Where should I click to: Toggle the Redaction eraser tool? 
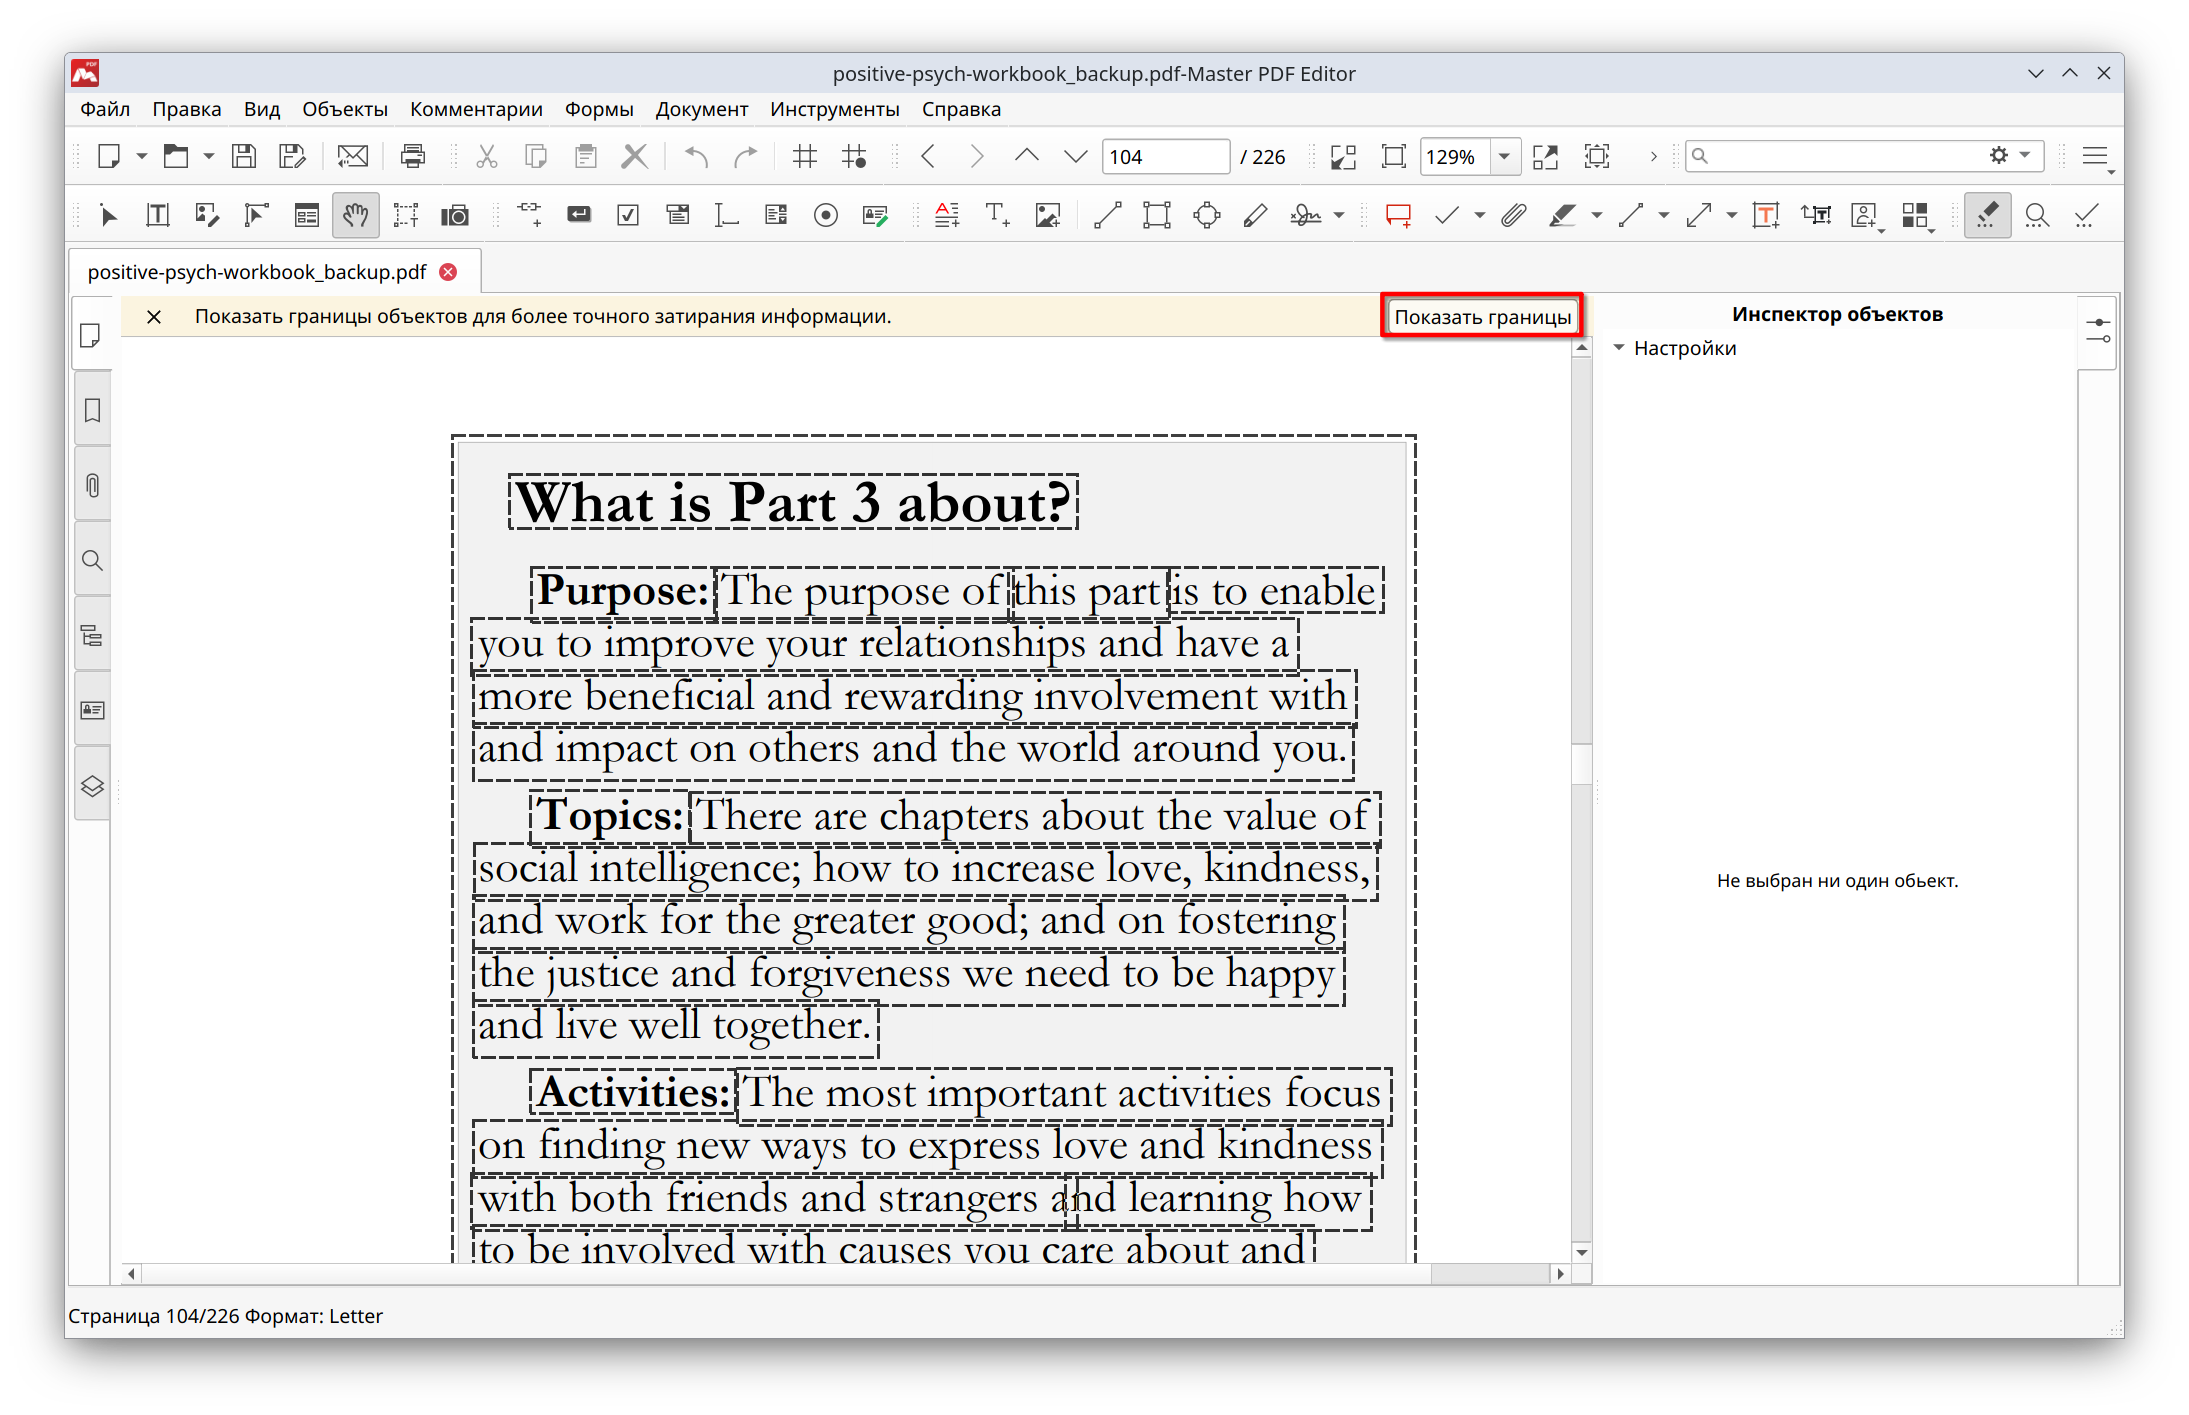click(1987, 215)
